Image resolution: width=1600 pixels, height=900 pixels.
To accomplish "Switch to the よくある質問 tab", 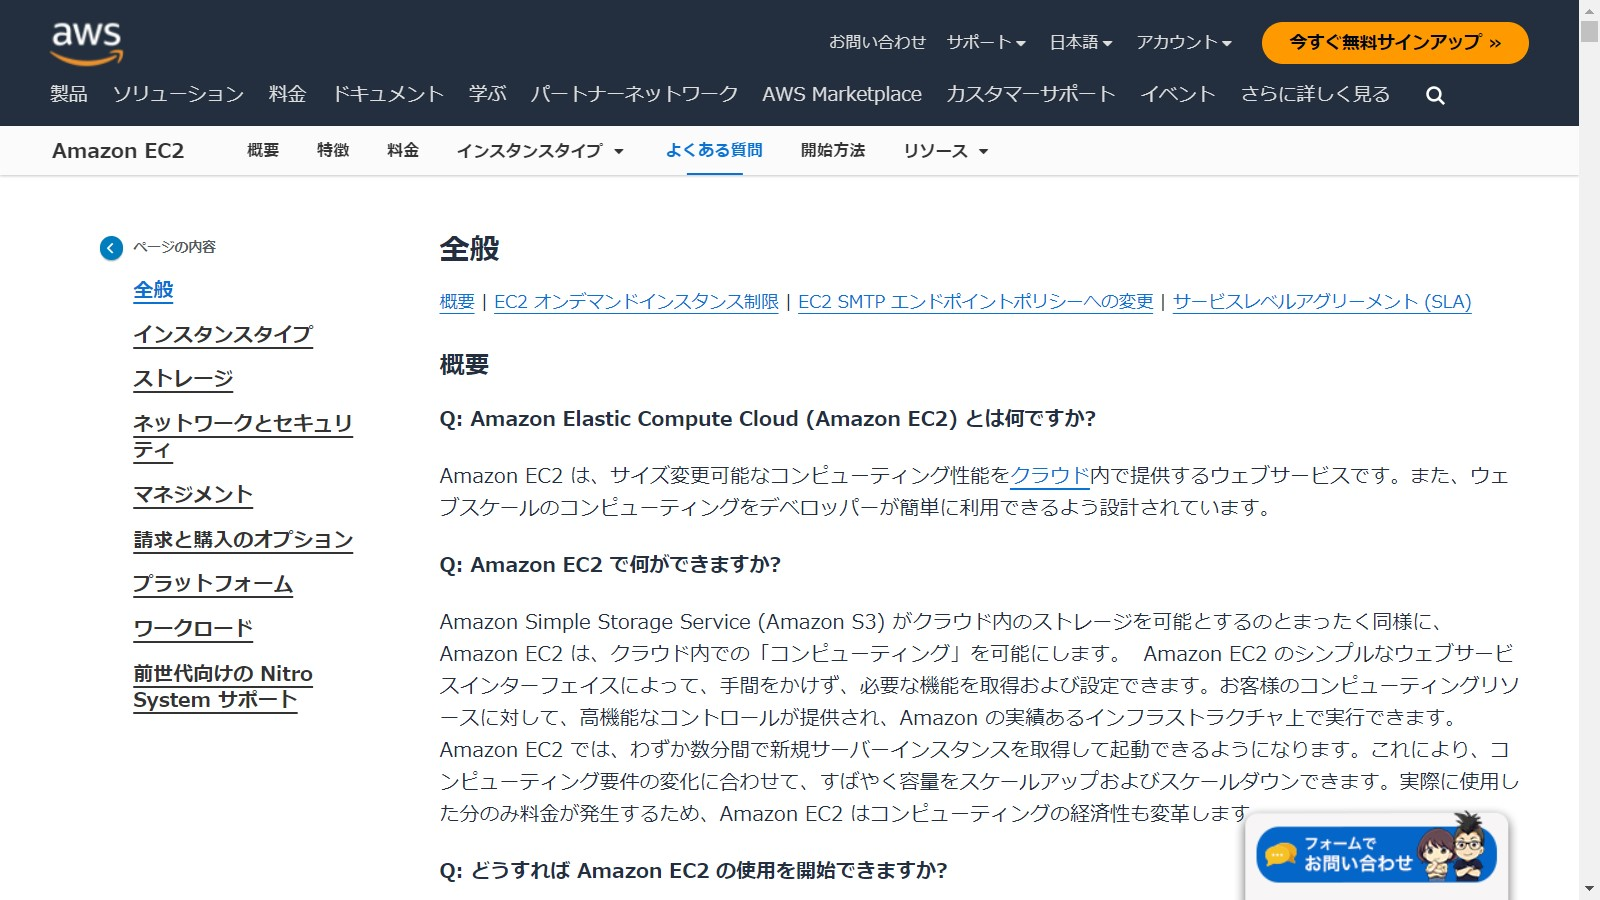I will pos(714,151).
